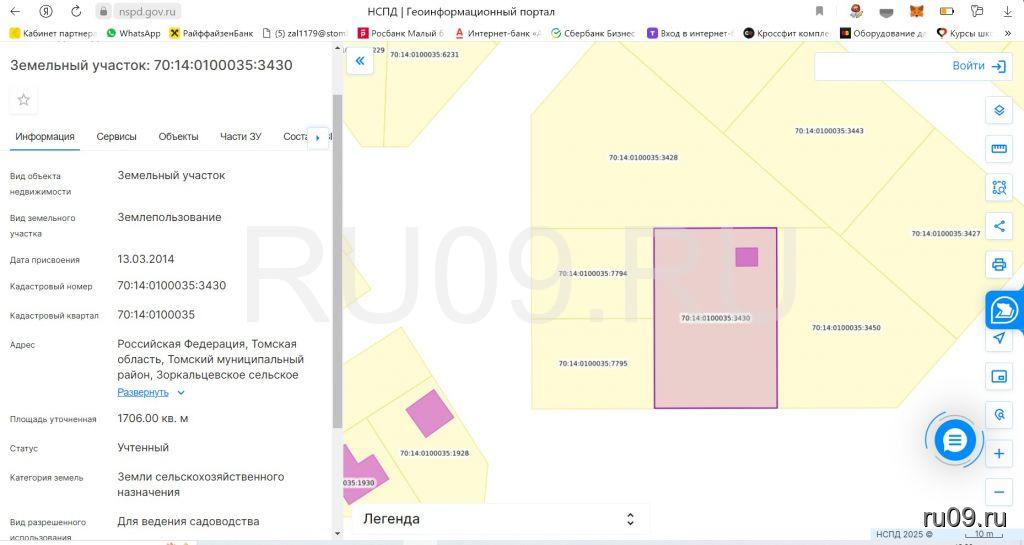Image resolution: width=1024 pixels, height=545 pixels.
Task: Select the ruler measurement tool
Action: point(998,149)
